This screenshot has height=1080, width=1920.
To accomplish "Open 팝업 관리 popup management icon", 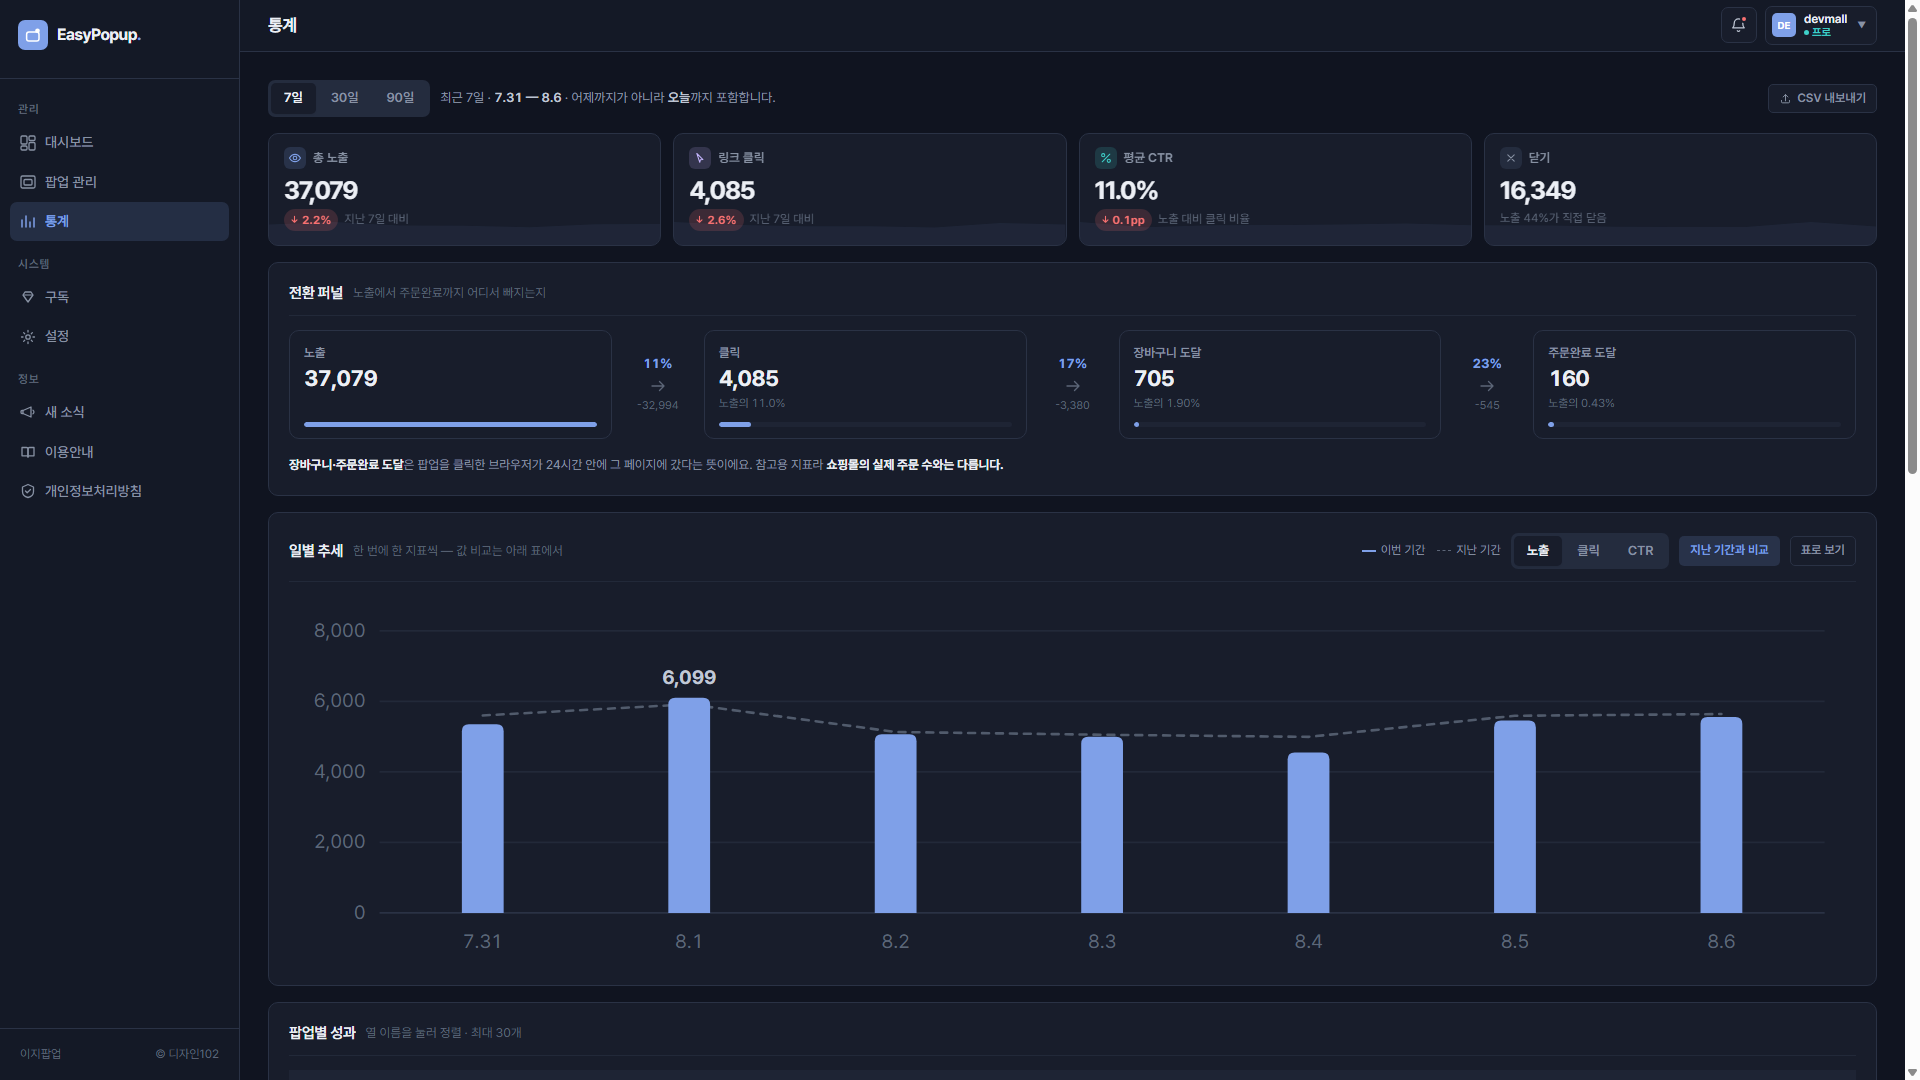I will tap(28, 182).
